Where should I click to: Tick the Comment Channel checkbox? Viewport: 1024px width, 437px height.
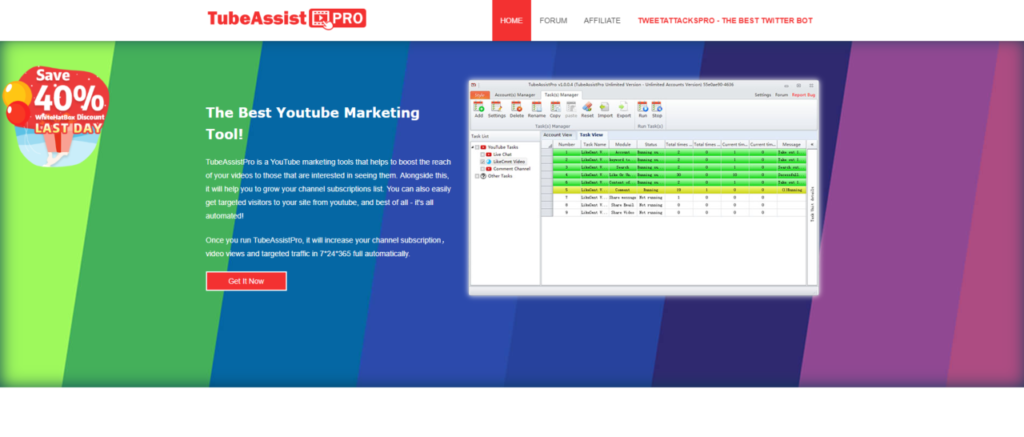[483, 169]
